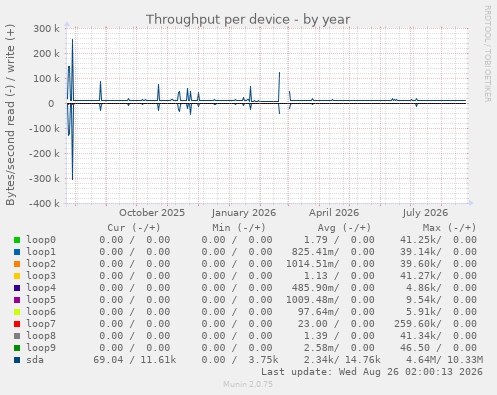Click the Last update timestamp
497x395 pixels.
click(x=372, y=372)
